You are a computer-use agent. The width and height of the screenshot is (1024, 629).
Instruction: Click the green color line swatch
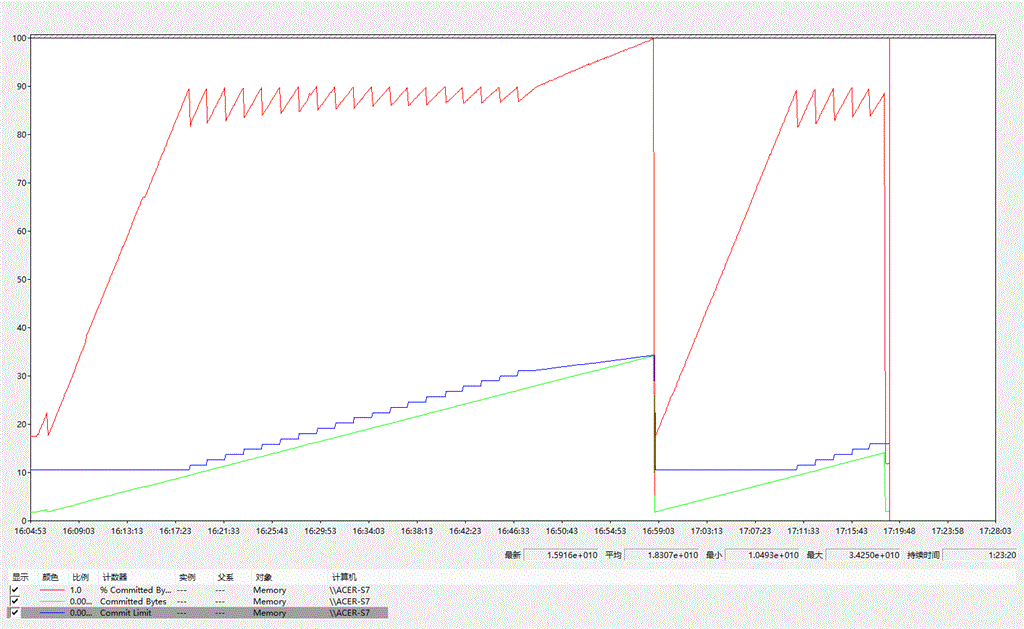(x=52, y=601)
